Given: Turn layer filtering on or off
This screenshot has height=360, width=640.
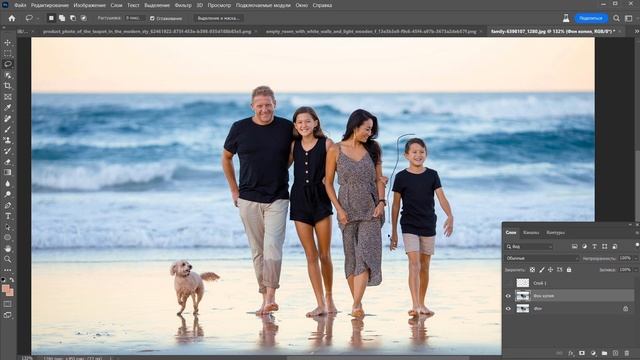Looking at the screenshot, I should pyautogui.click(x=637, y=245).
